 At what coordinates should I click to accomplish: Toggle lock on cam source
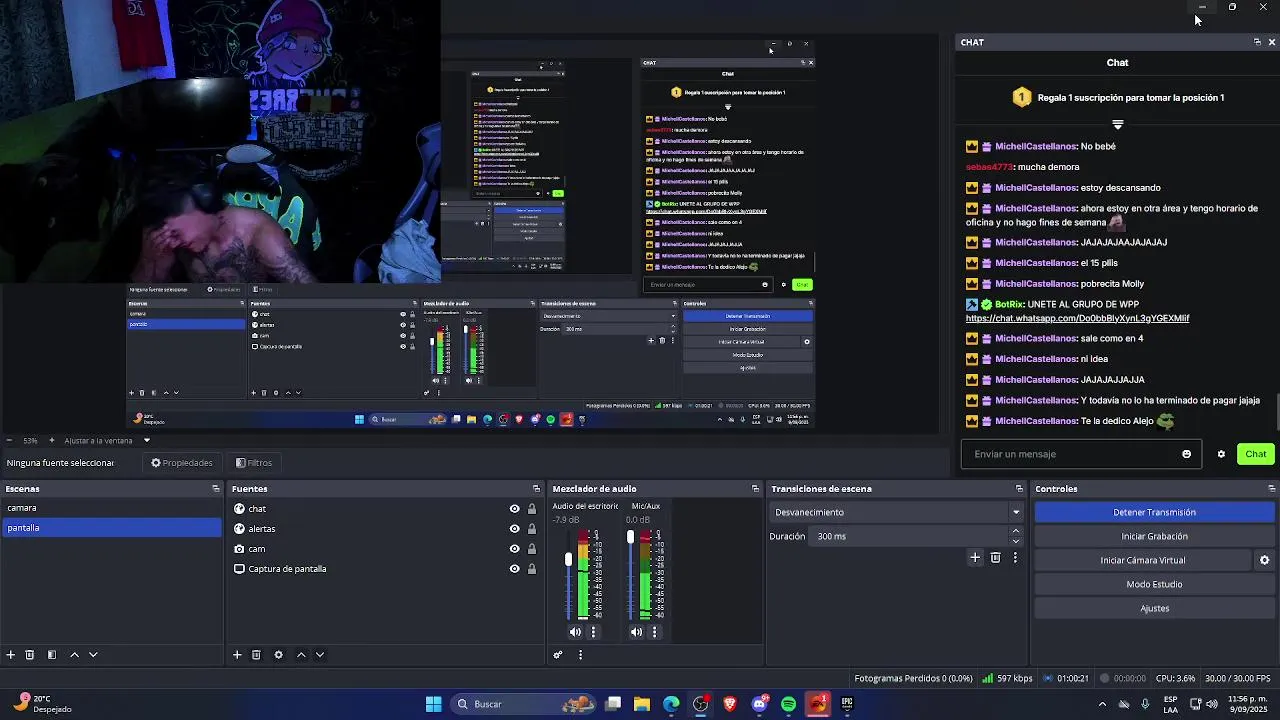(x=531, y=549)
